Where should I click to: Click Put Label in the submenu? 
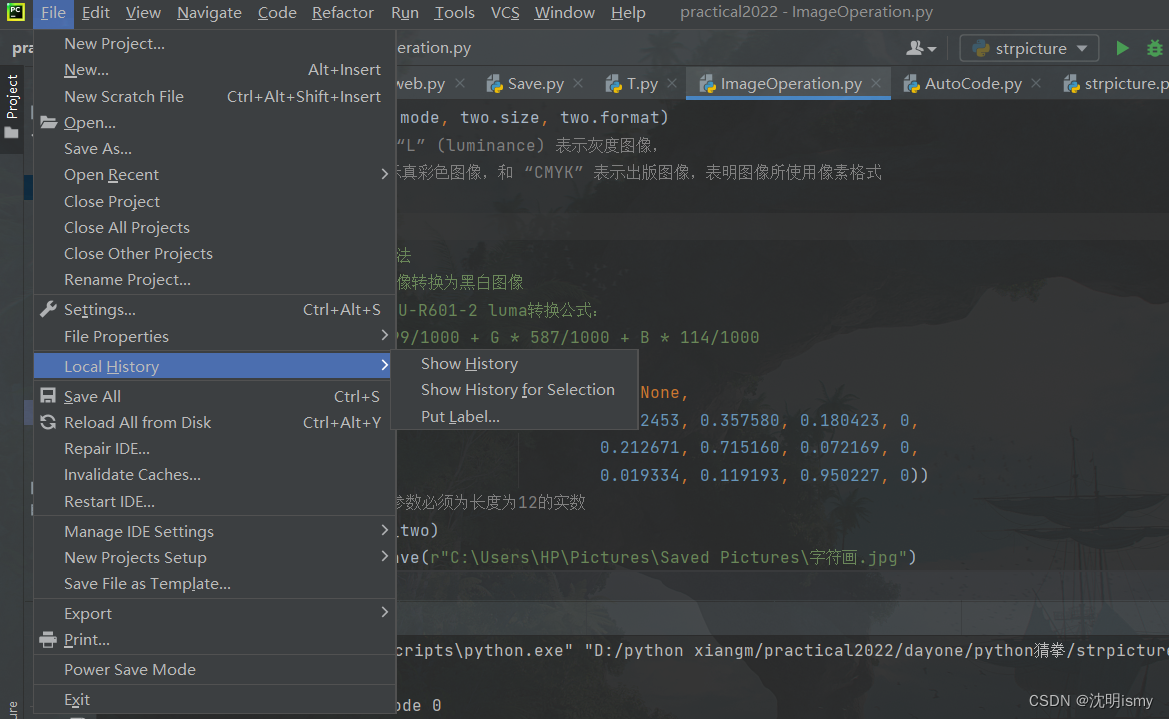461,417
